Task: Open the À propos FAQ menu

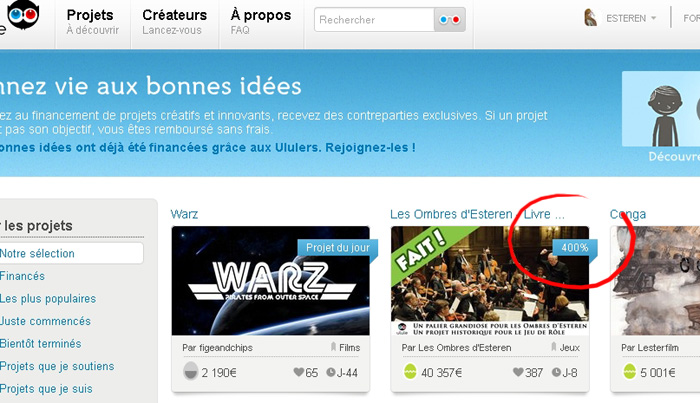Action: 261,21
